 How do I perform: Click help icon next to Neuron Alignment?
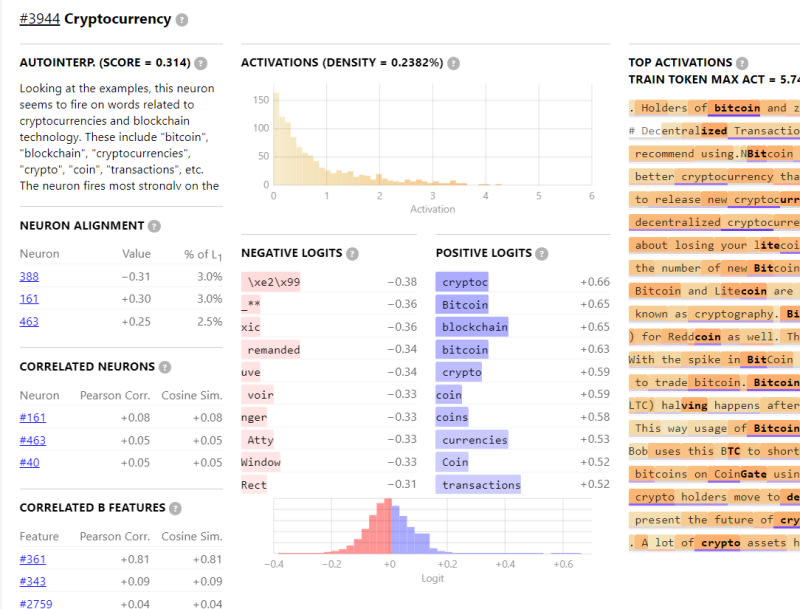[155, 226]
